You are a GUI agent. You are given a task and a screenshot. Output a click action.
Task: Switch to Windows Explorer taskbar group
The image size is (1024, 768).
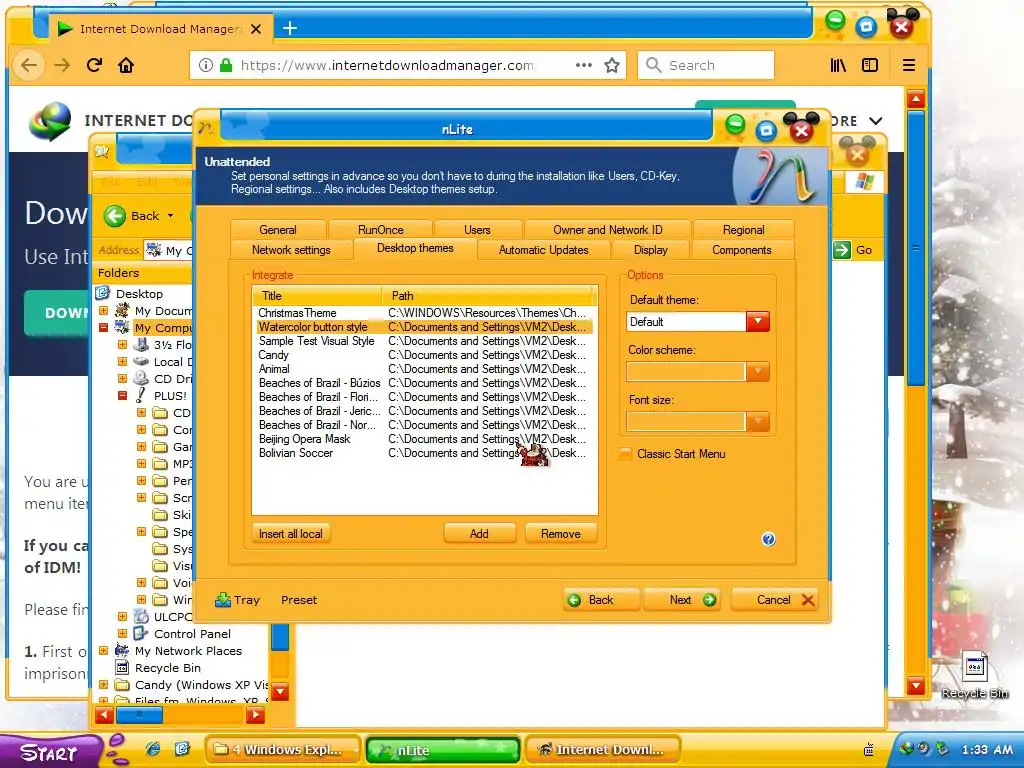pyautogui.click(x=283, y=750)
